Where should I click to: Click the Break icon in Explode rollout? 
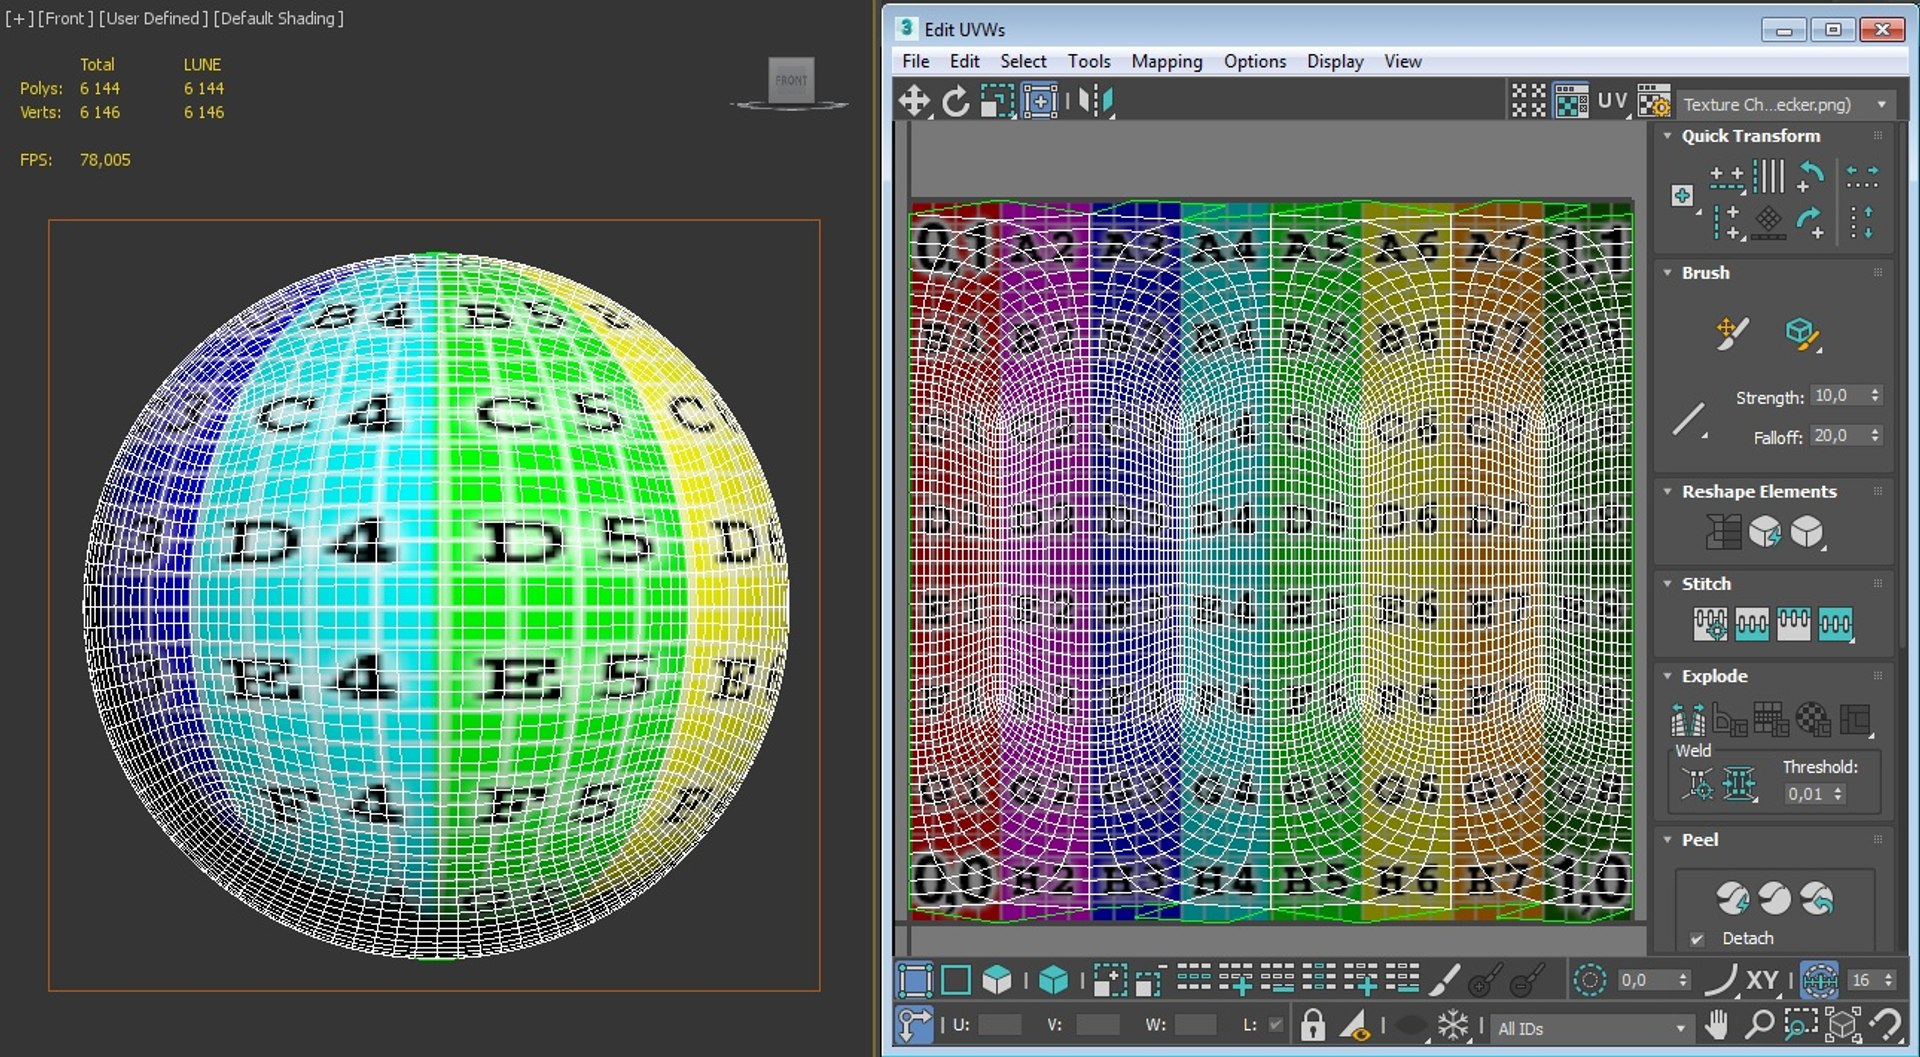(x=1687, y=719)
